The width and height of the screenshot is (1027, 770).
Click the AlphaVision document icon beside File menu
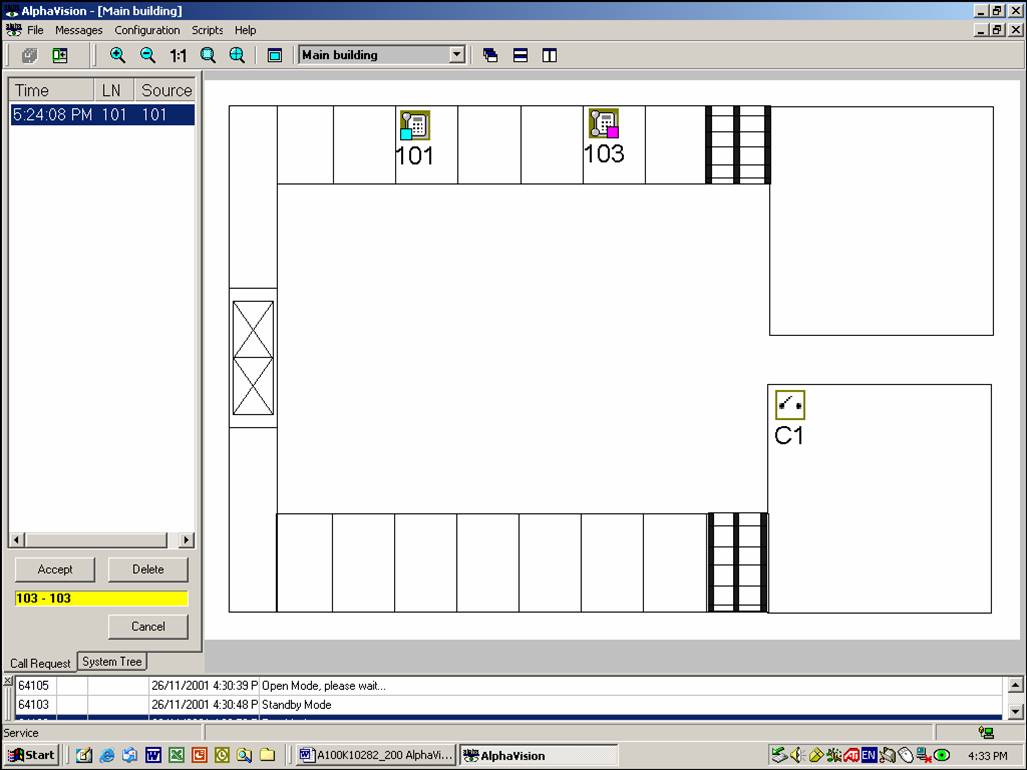(14, 29)
